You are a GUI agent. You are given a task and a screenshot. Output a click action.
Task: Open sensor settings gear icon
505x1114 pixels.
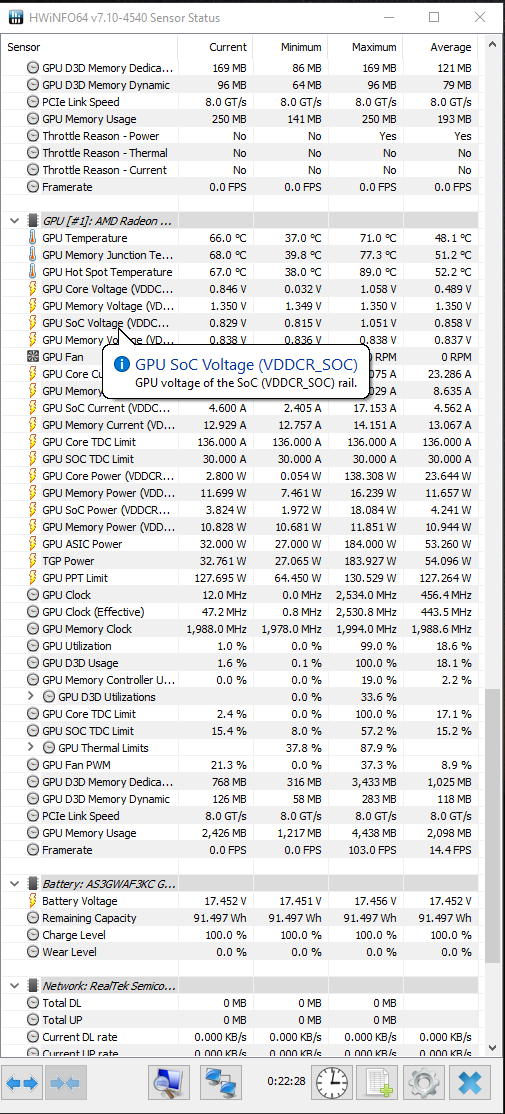tap(424, 1083)
